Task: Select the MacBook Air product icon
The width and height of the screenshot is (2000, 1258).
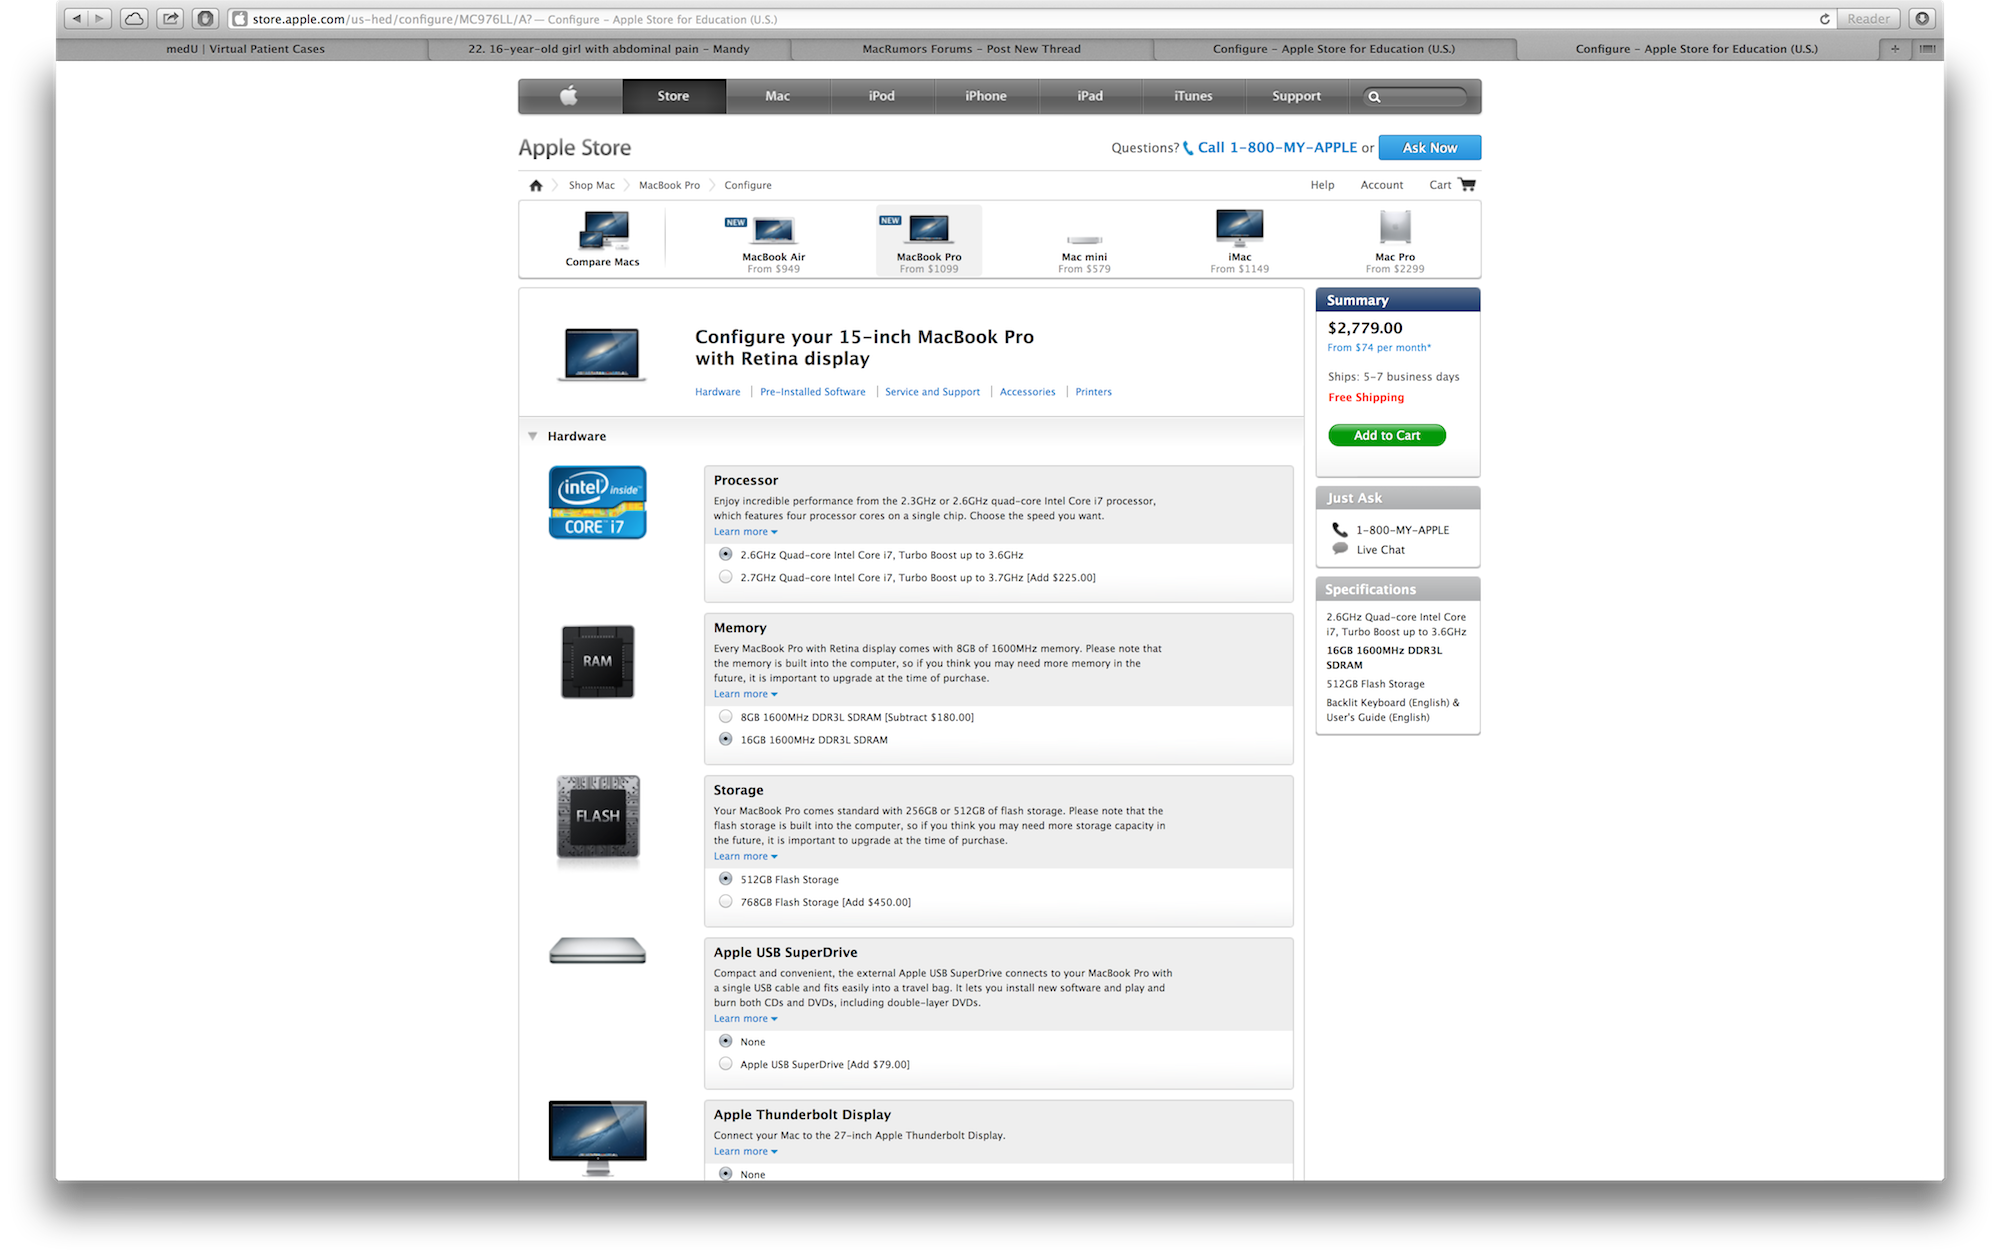Action: tap(773, 230)
